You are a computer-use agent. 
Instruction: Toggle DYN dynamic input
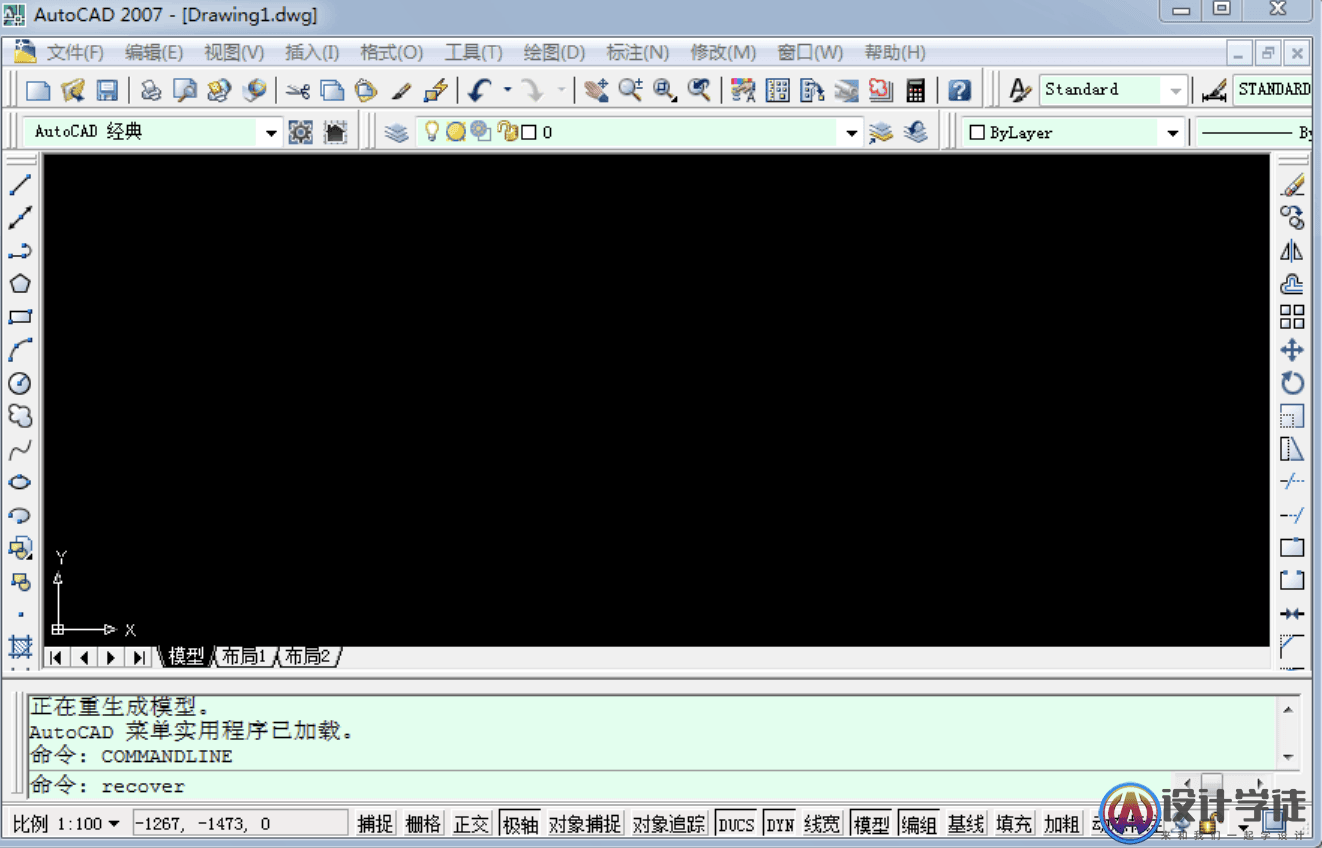tap(780, 824)
